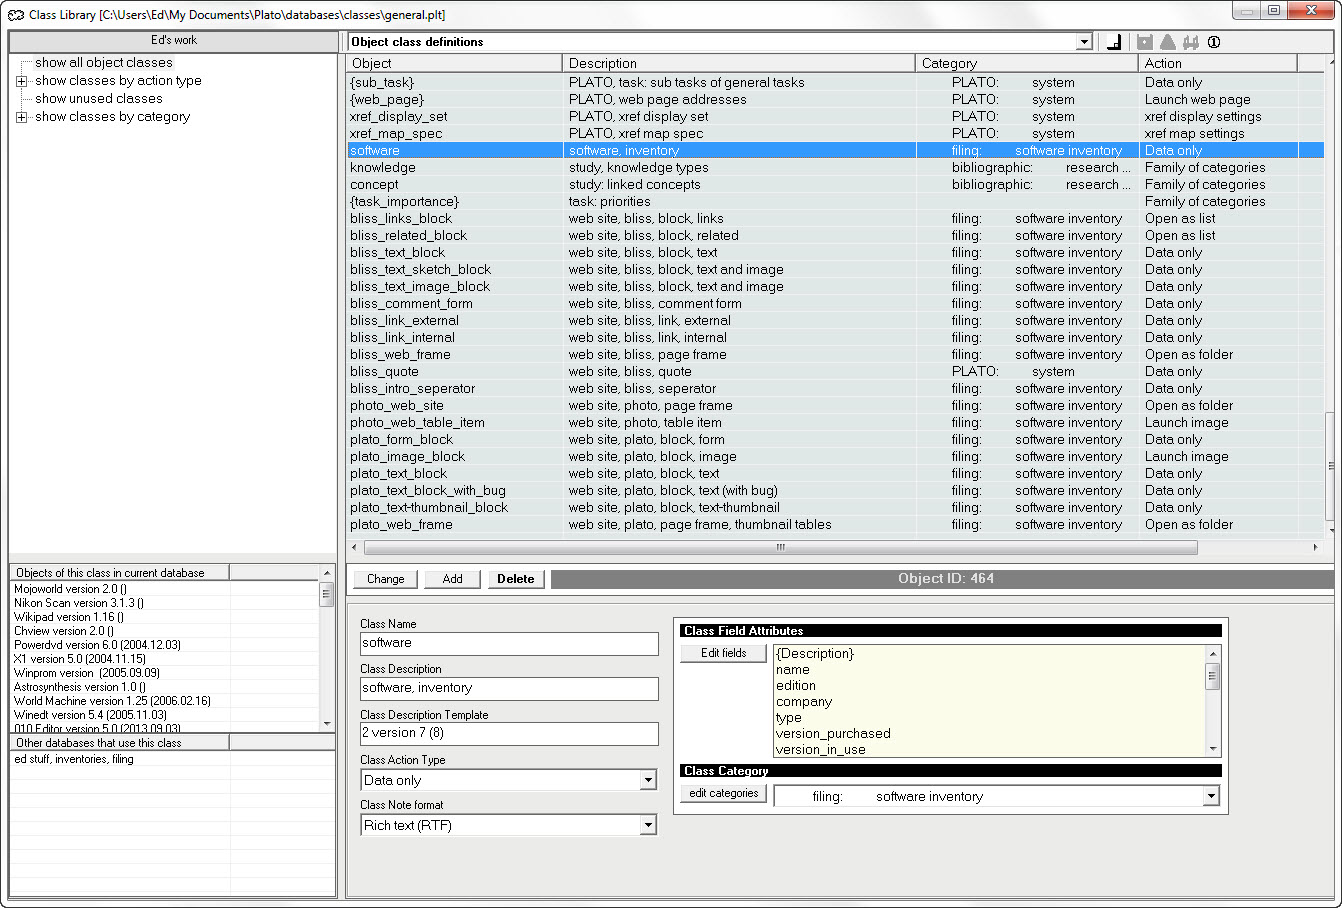Click the edit categories button
Image resolution: width=1342 pixels, height=908 pixels.
[x=723, y=793]
